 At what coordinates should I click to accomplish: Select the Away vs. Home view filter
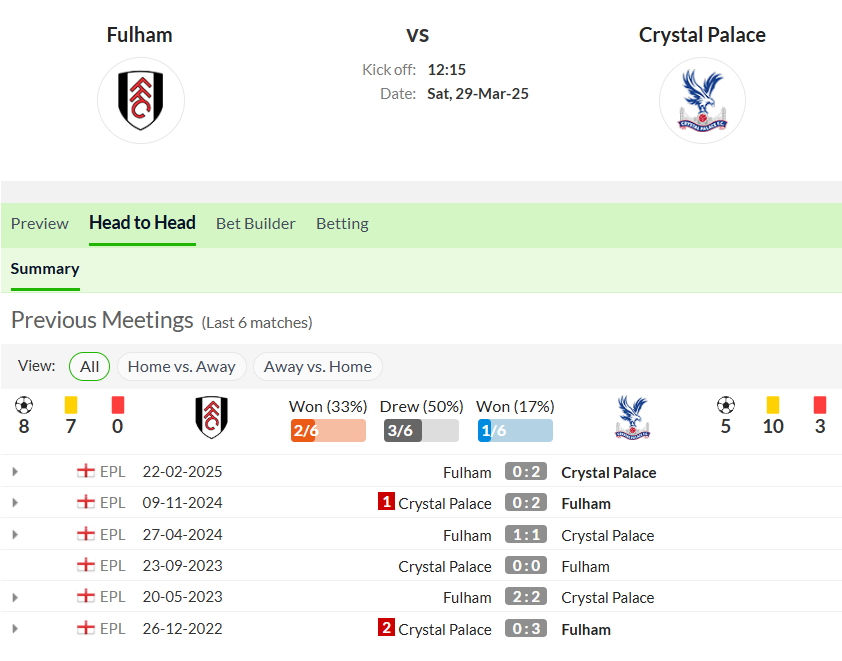click(317, 367)
